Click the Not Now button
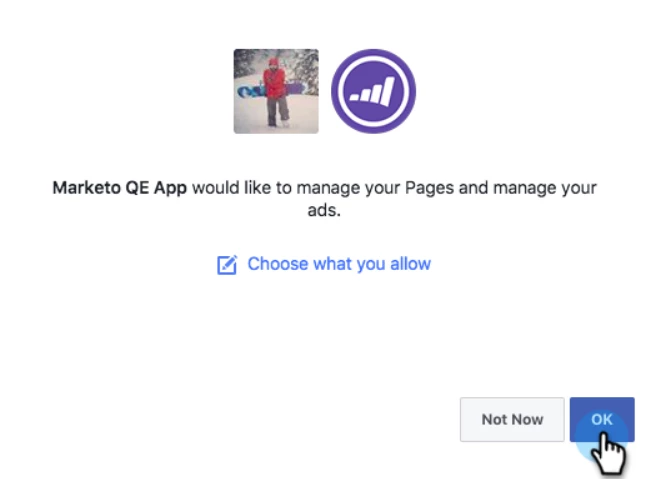This screenshot has width=659, height=479. click(x=512, y=419)
